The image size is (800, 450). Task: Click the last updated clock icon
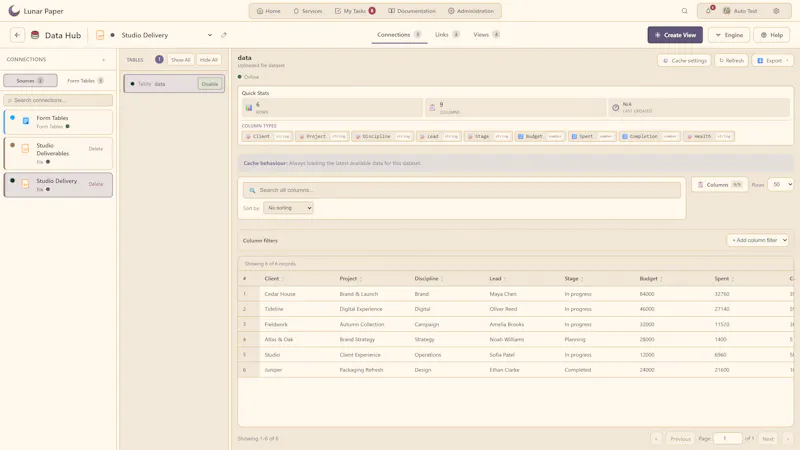[616, 108]
